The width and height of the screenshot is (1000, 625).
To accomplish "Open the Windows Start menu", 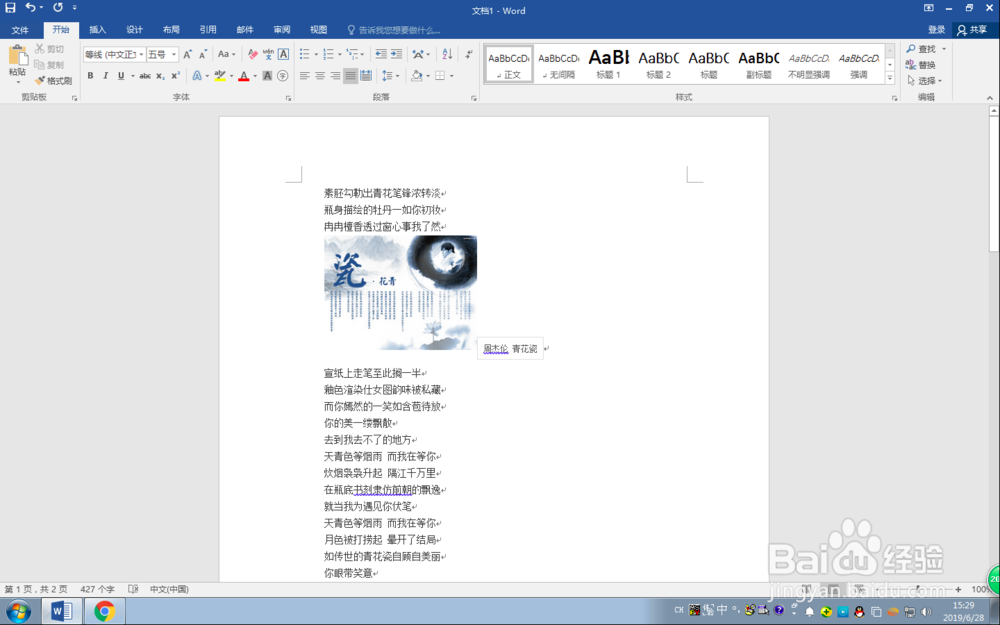I will point(18,612).
